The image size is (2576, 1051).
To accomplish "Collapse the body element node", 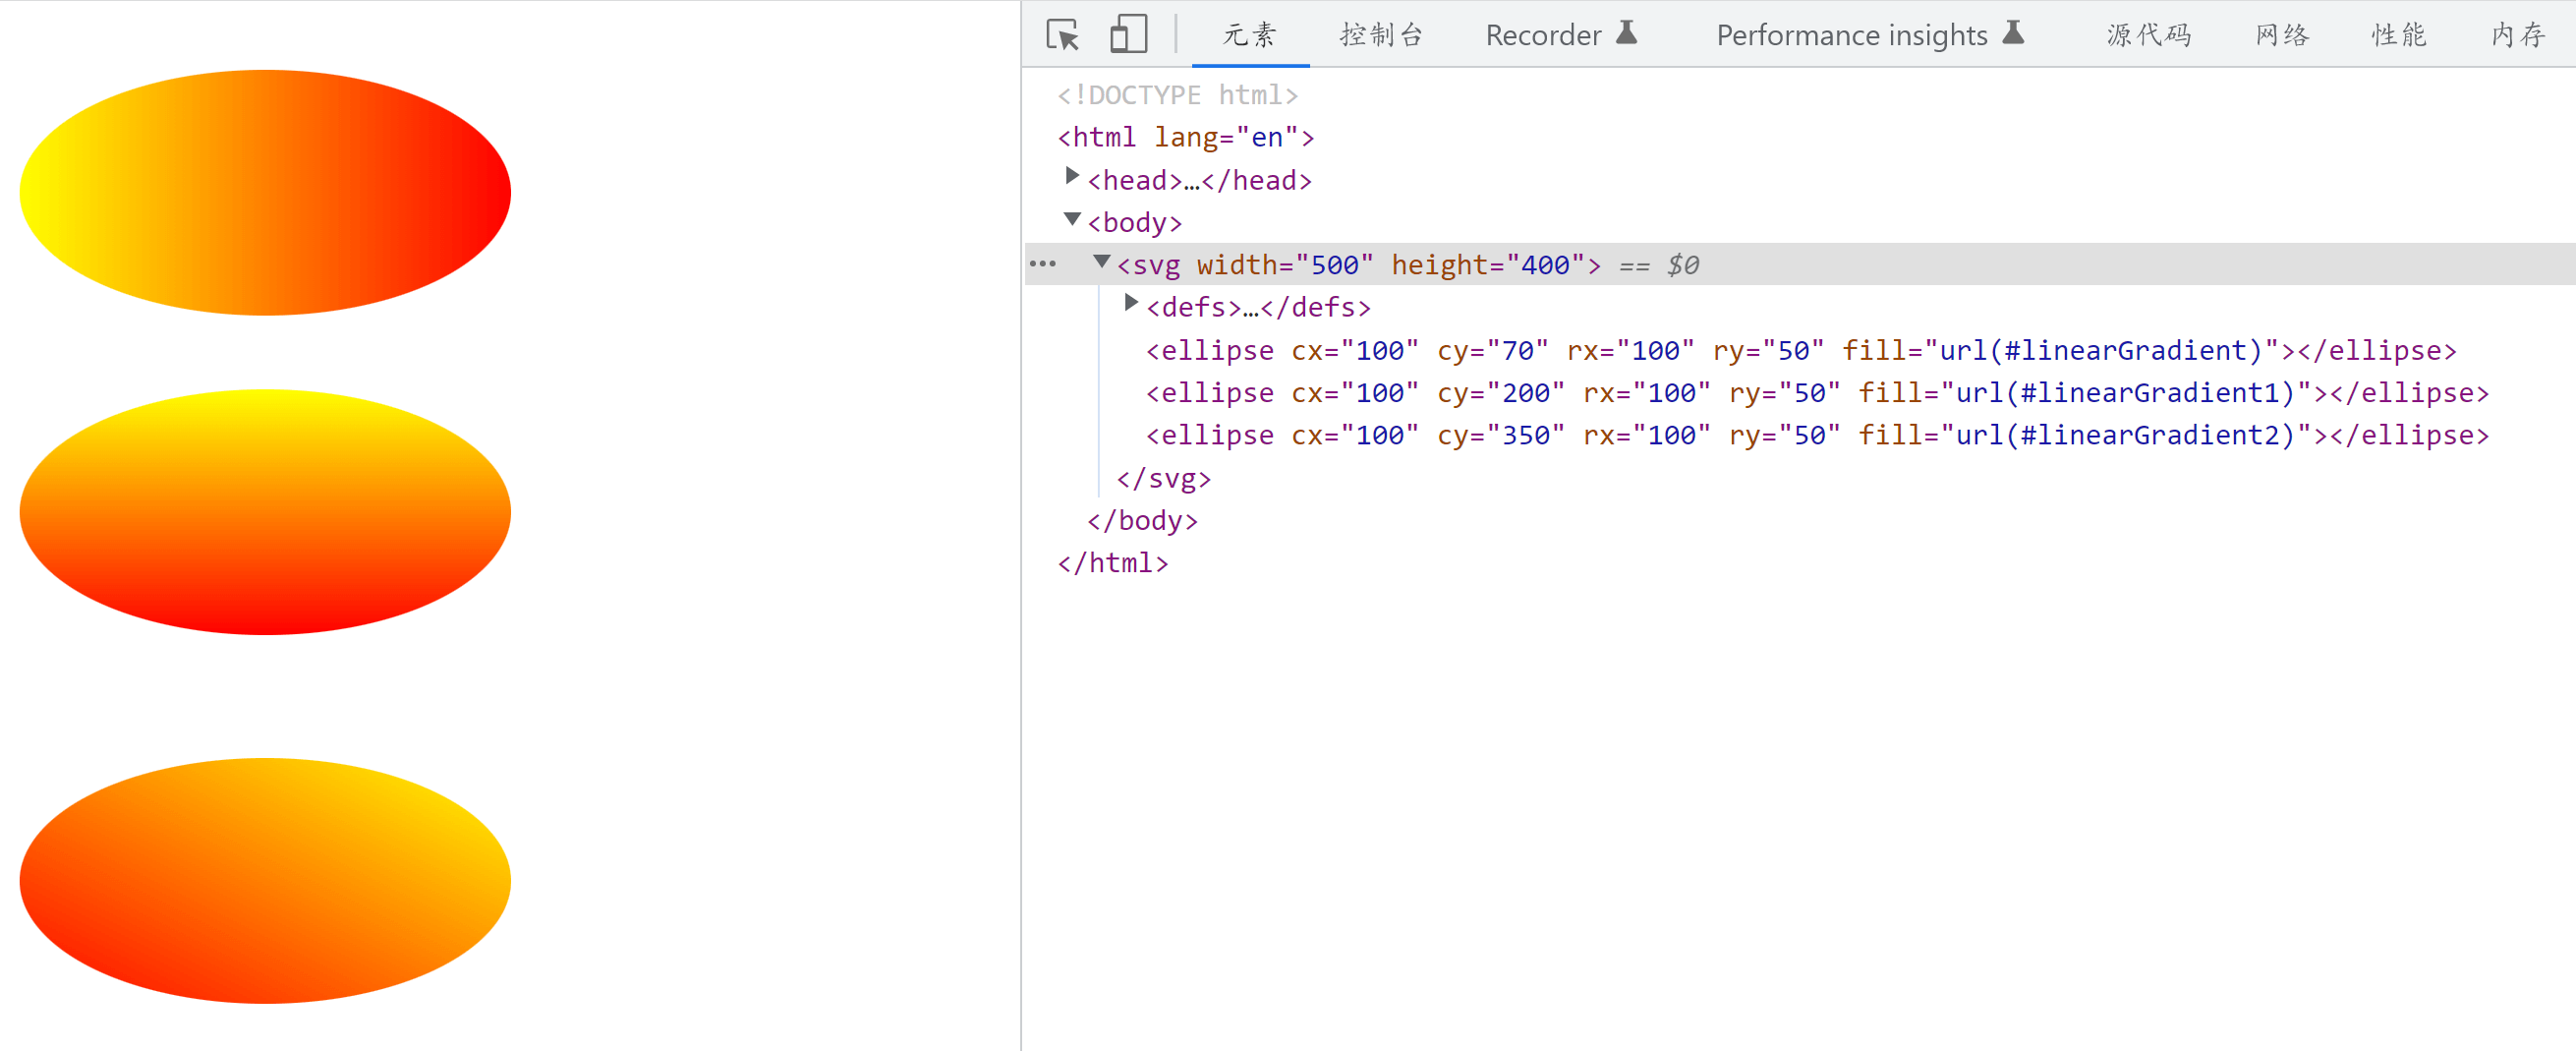I will (x=1072, y=219).
